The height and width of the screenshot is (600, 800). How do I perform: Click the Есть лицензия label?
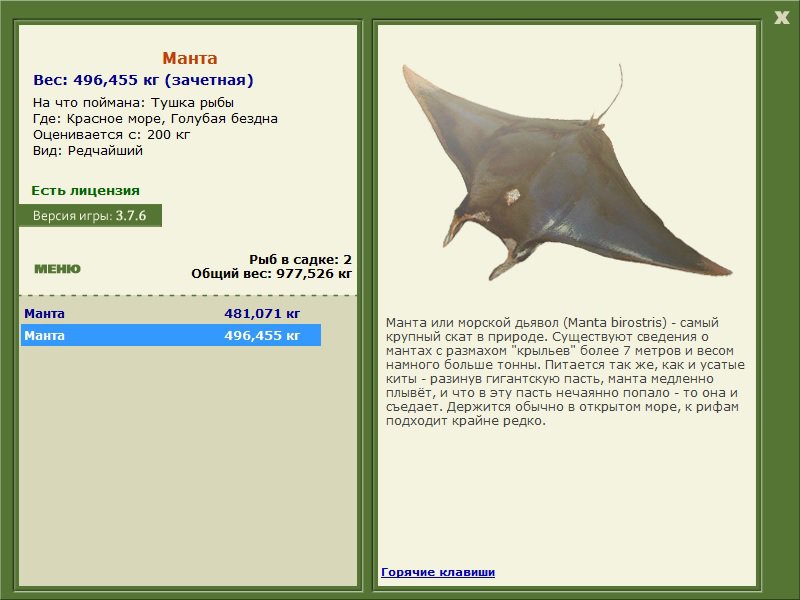[85, 190]
